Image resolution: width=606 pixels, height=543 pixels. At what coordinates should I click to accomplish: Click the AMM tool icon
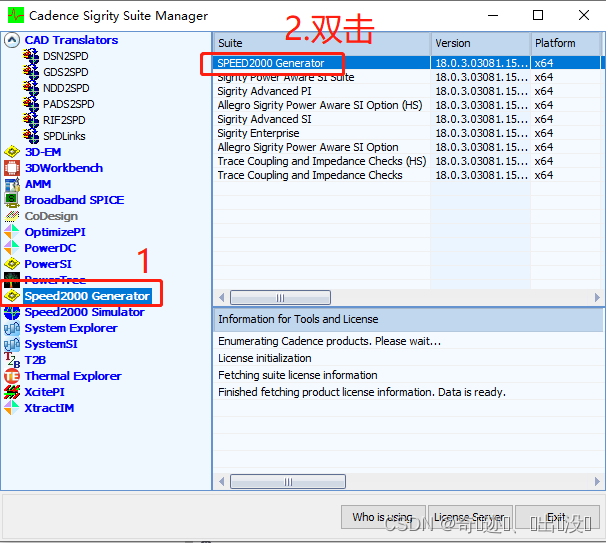point(12,184)
